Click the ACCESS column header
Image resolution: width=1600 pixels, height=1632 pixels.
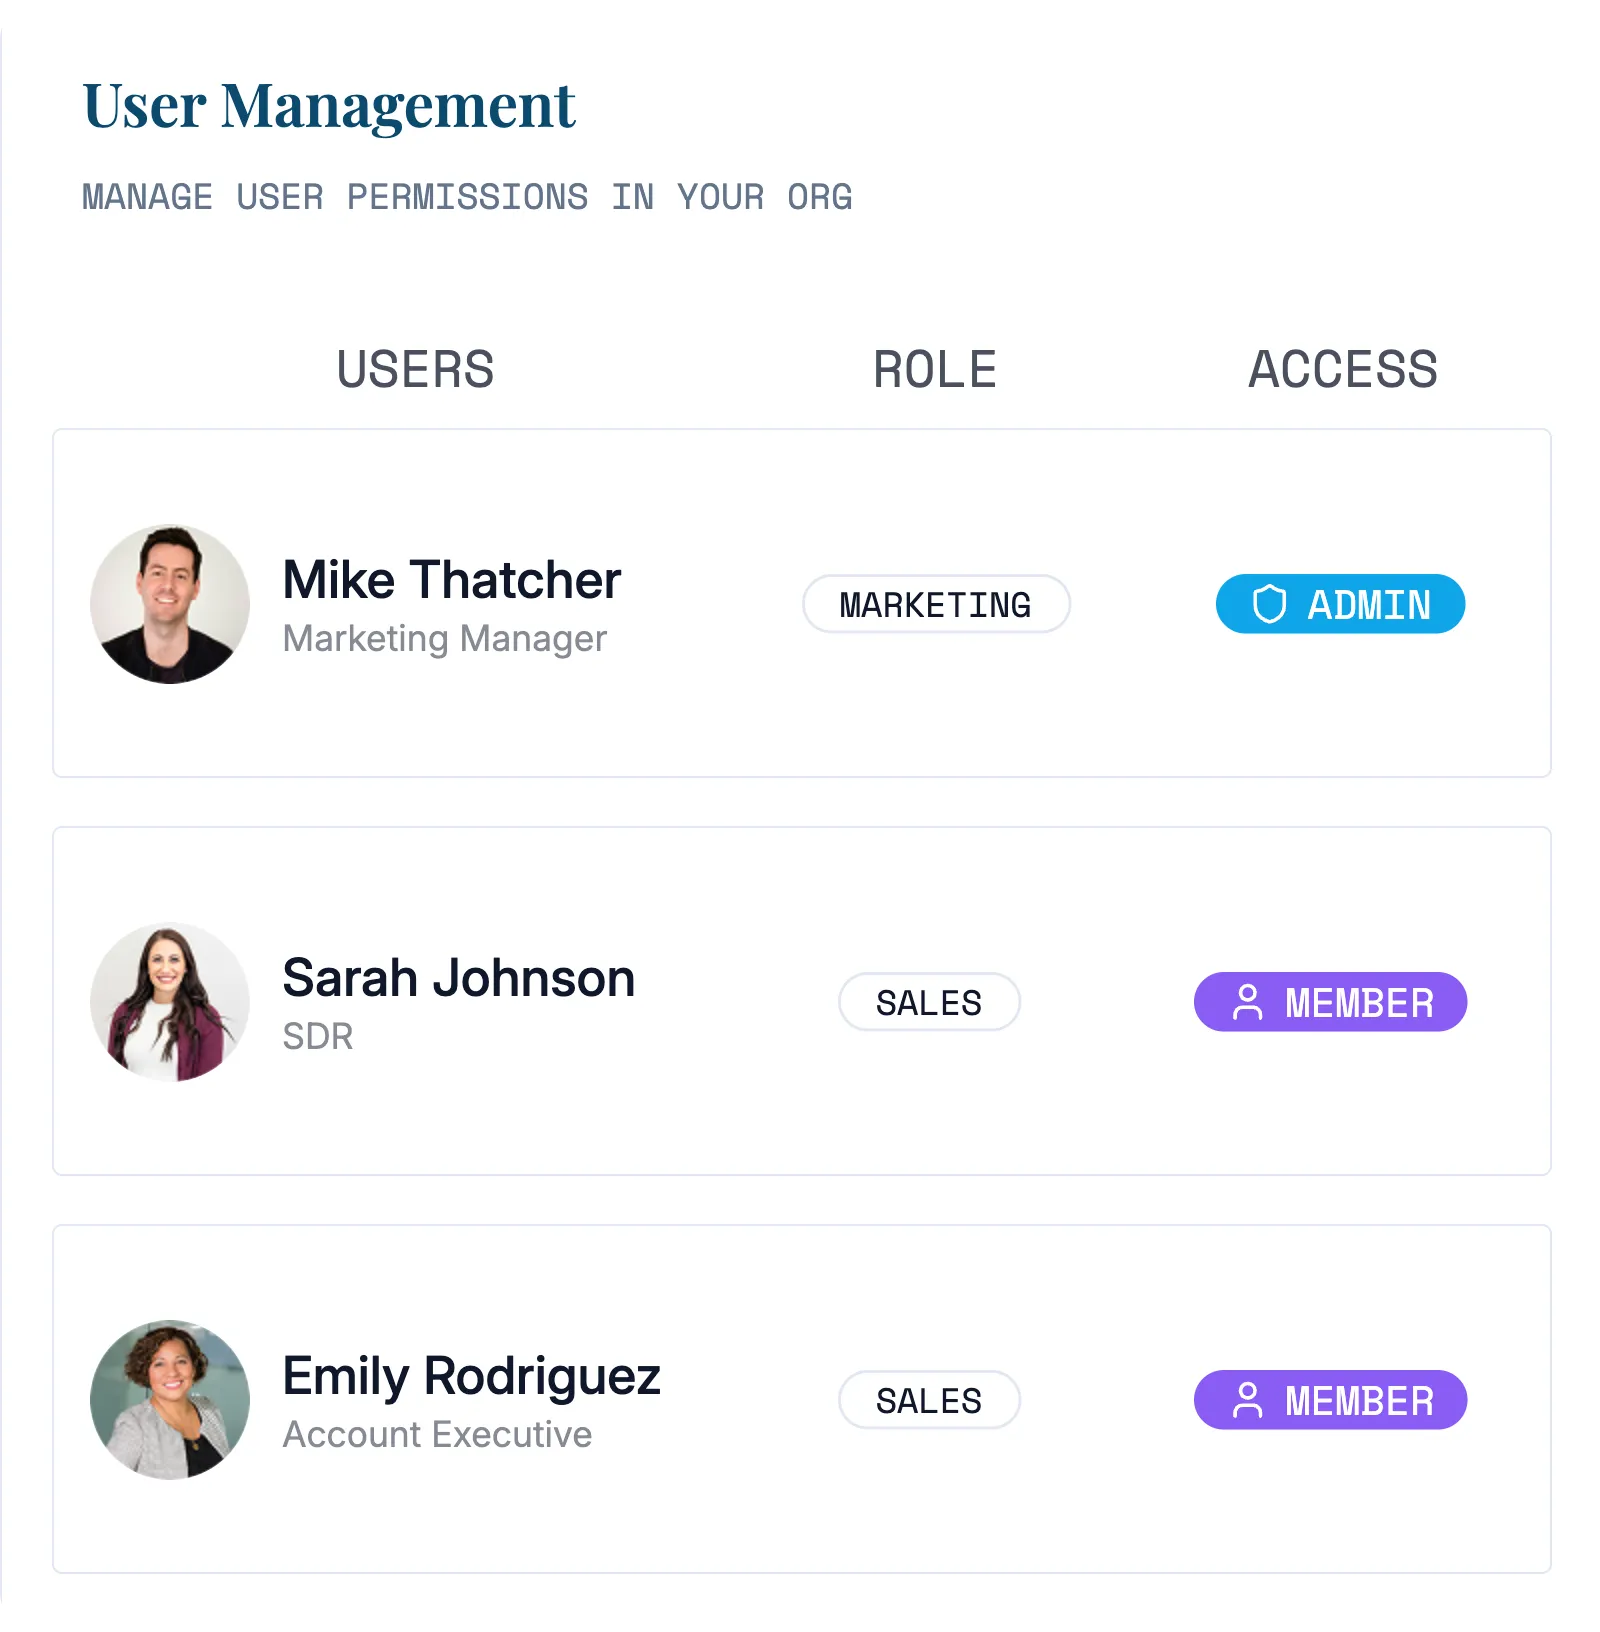click(x=1343, y=369)
